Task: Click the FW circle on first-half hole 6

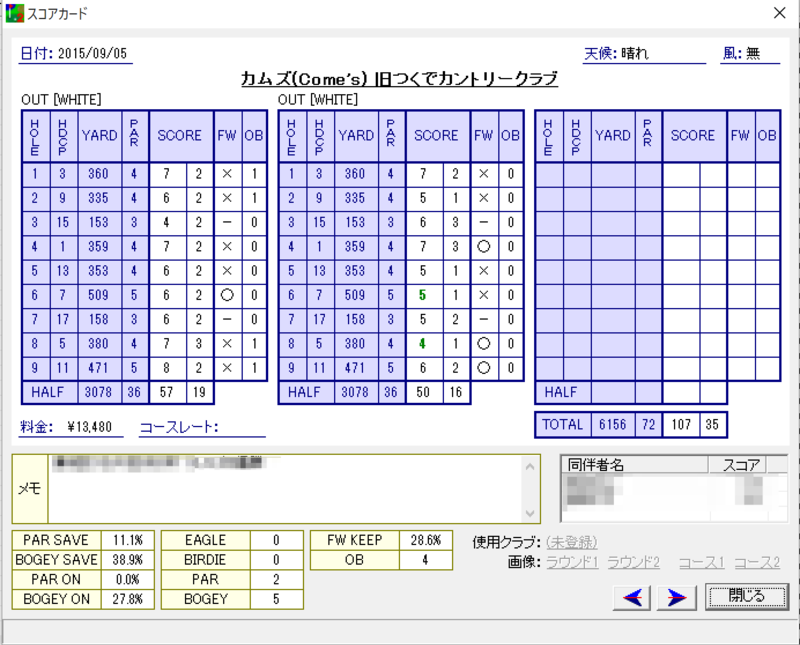Action: 227,295
